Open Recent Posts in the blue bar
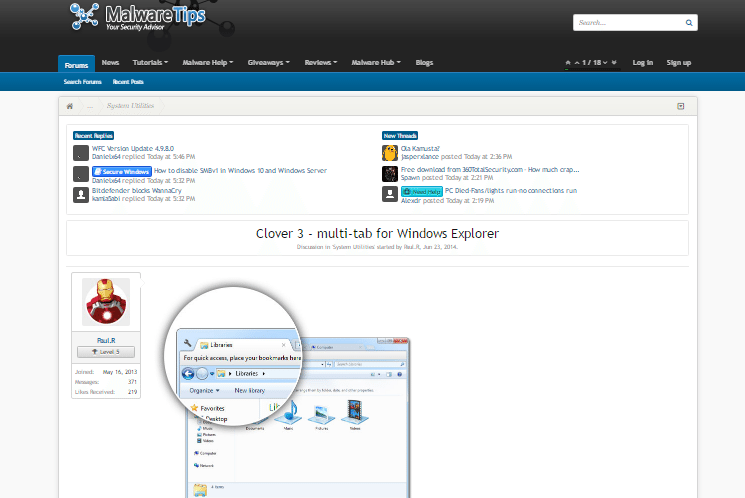Viewport: 745px width, 498px height. [x=128, y=82]
